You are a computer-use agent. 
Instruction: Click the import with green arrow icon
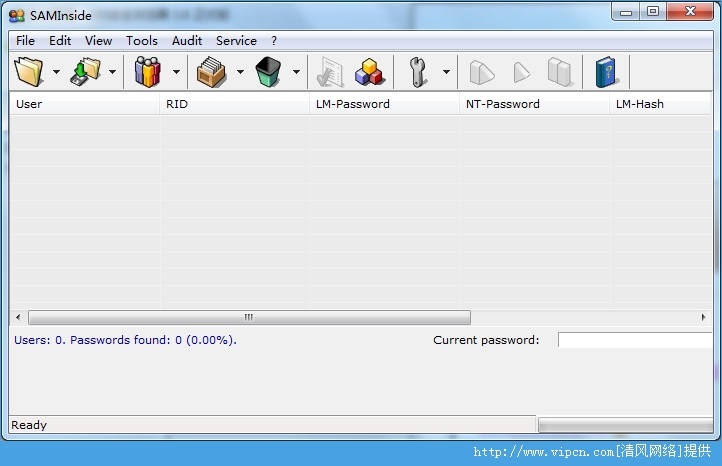tap(86, 72)
